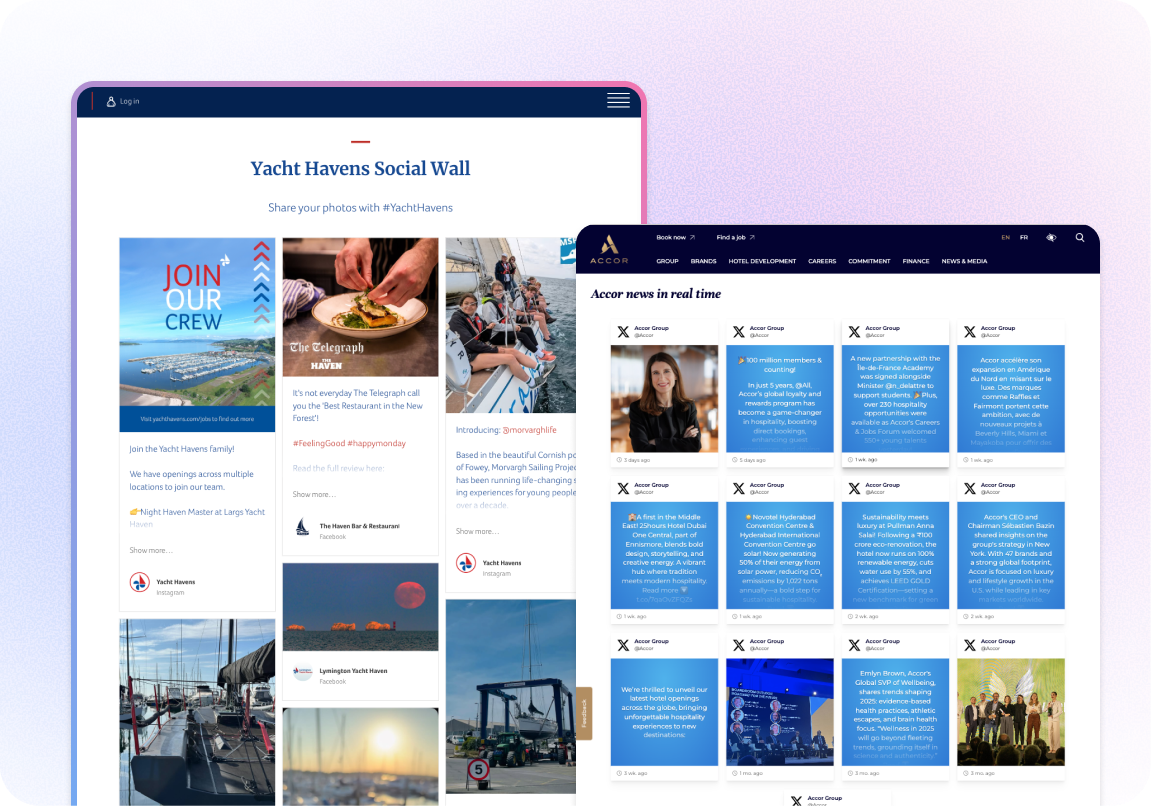
Task: Click Lymington Yacht Haven avatar icon
Action: coord(302,672)
